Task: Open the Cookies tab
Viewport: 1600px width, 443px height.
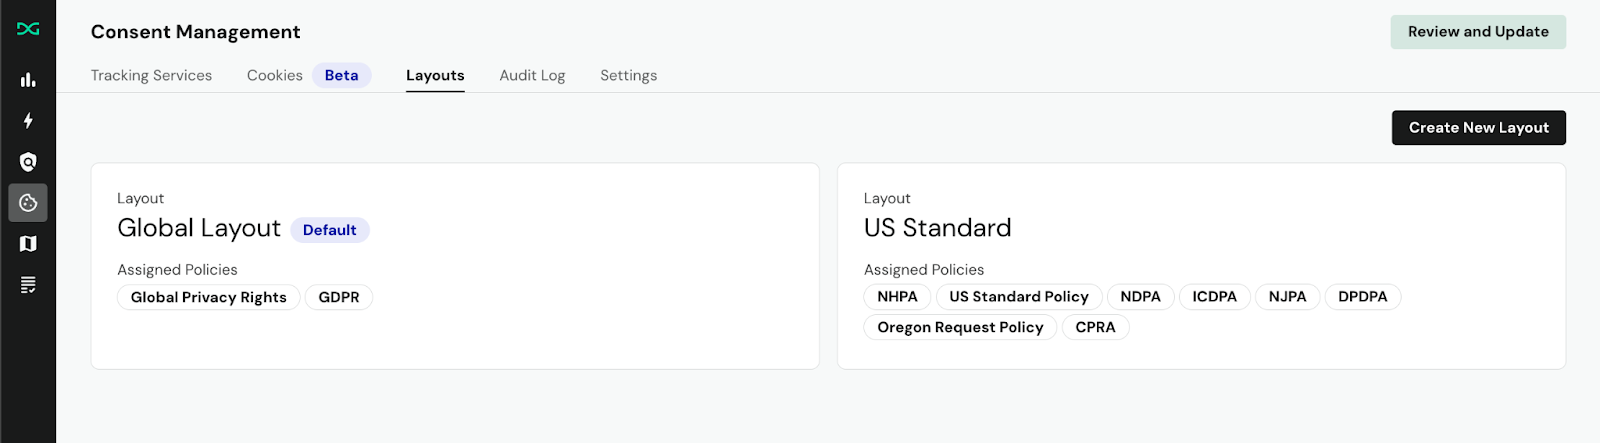Action: [275, 76]
